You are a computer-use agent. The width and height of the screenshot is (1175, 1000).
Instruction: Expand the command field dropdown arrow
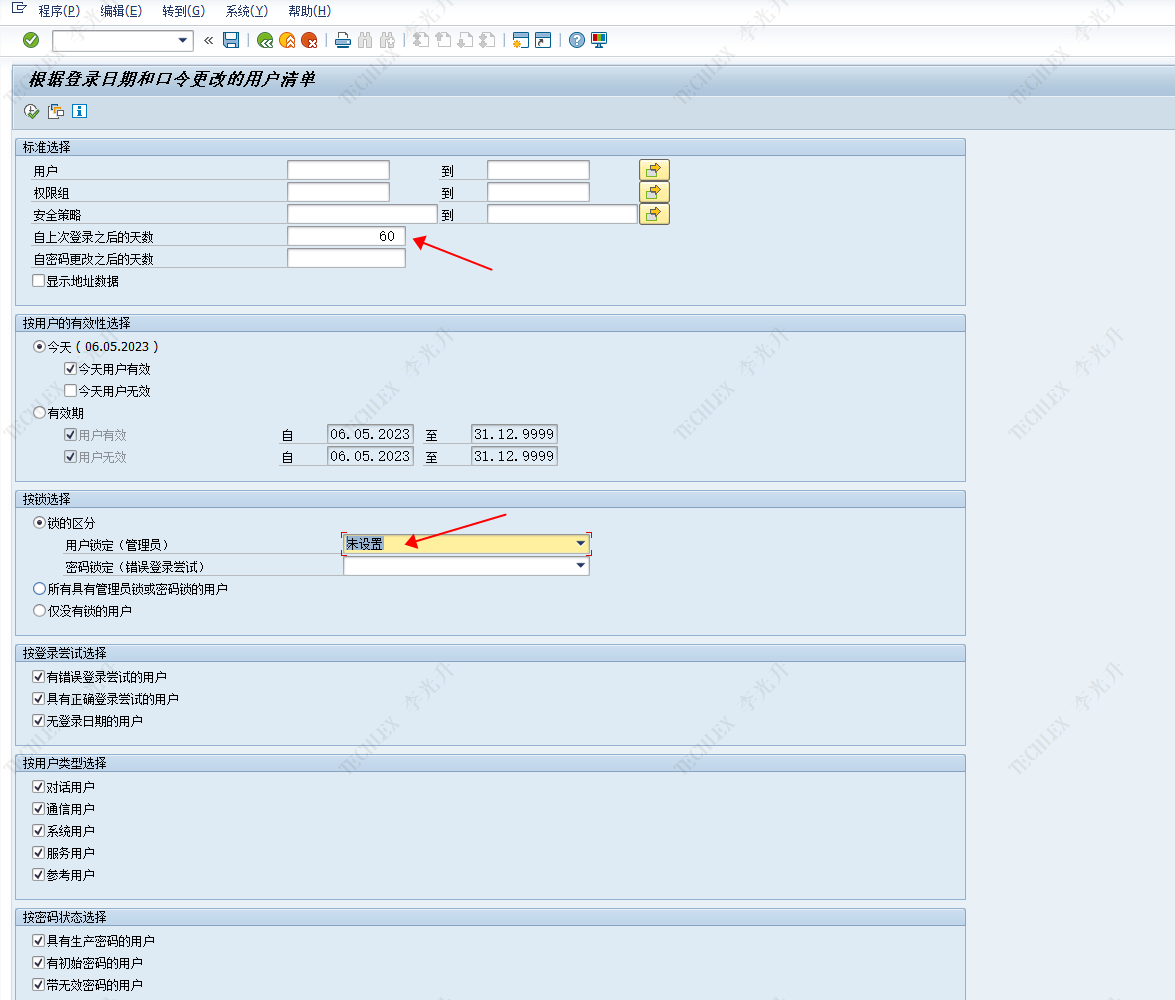tap(183, 40)
